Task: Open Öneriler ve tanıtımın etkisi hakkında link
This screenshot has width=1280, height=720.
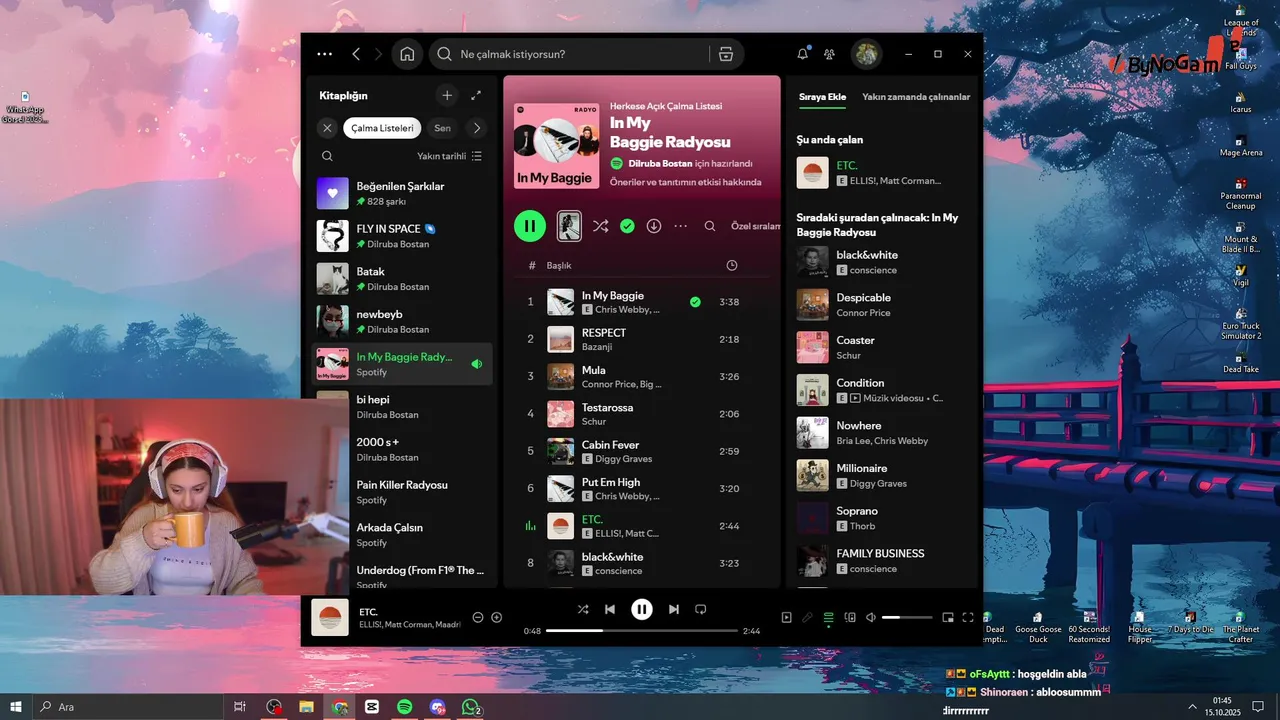Action: [685, 182]
